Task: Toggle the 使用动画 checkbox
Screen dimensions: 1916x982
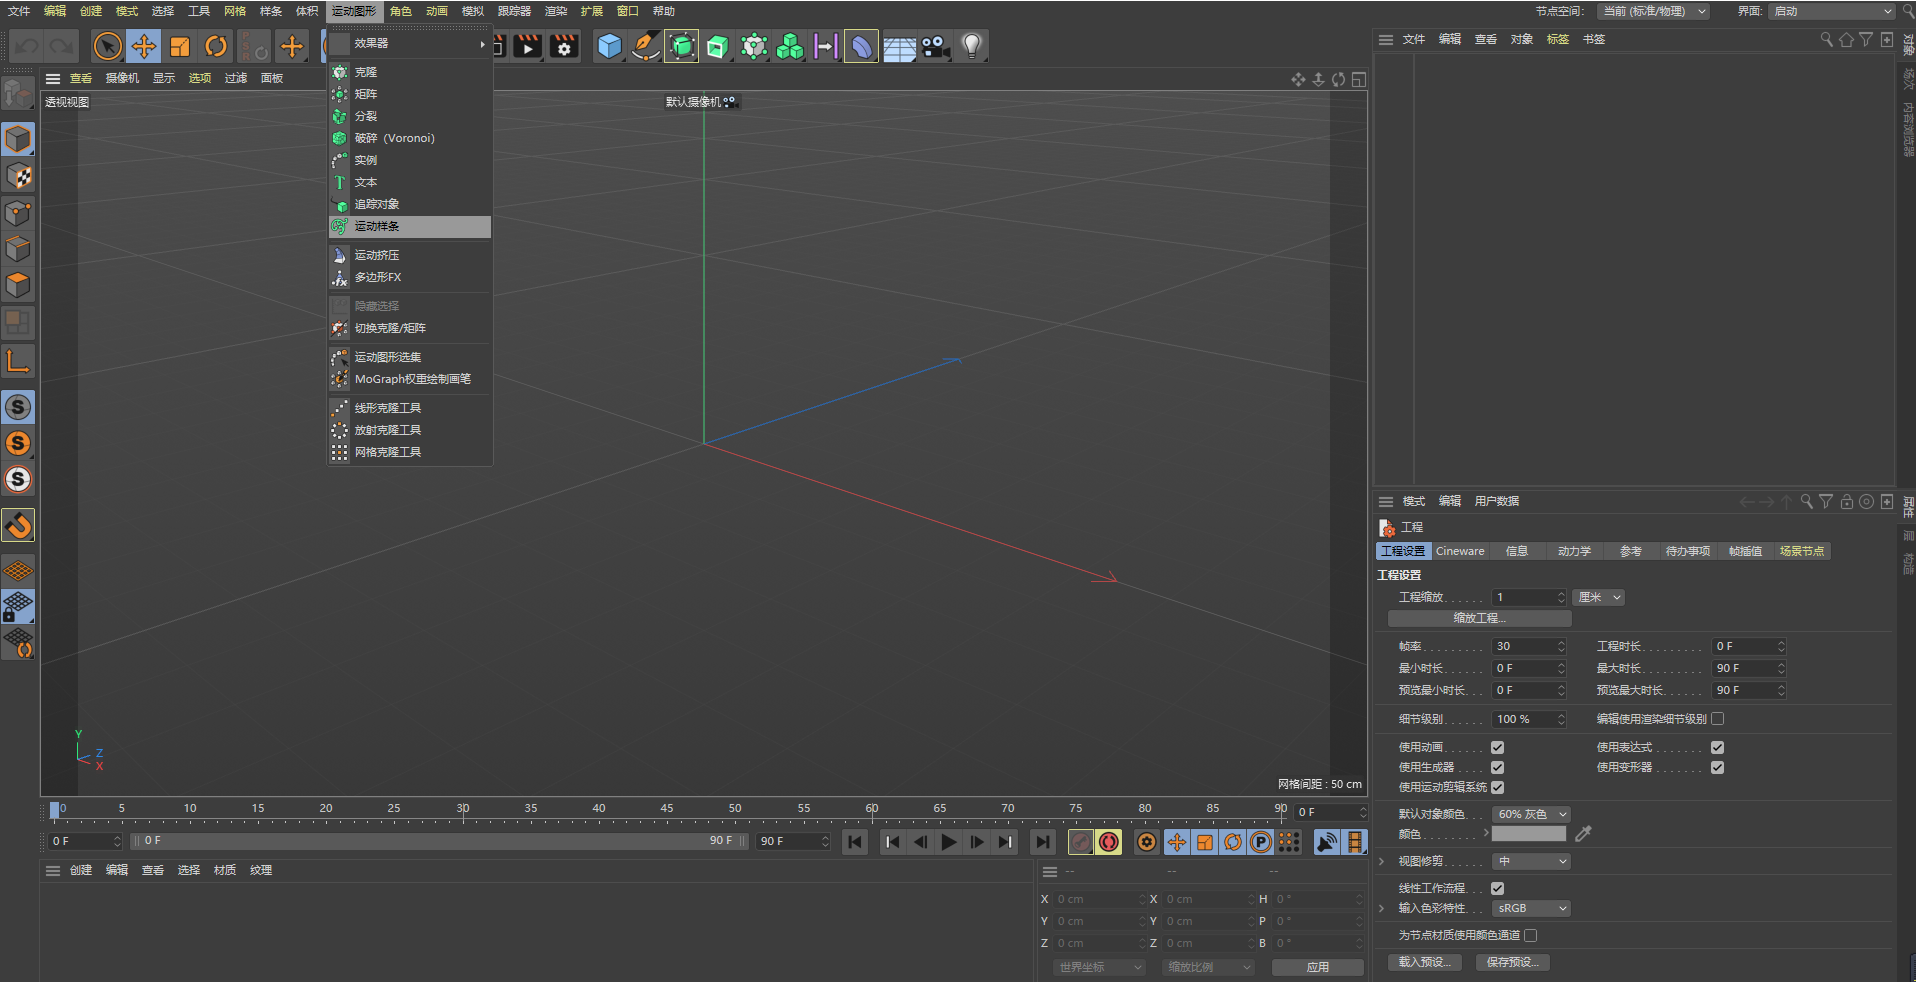Action: tap(1497, 747)
